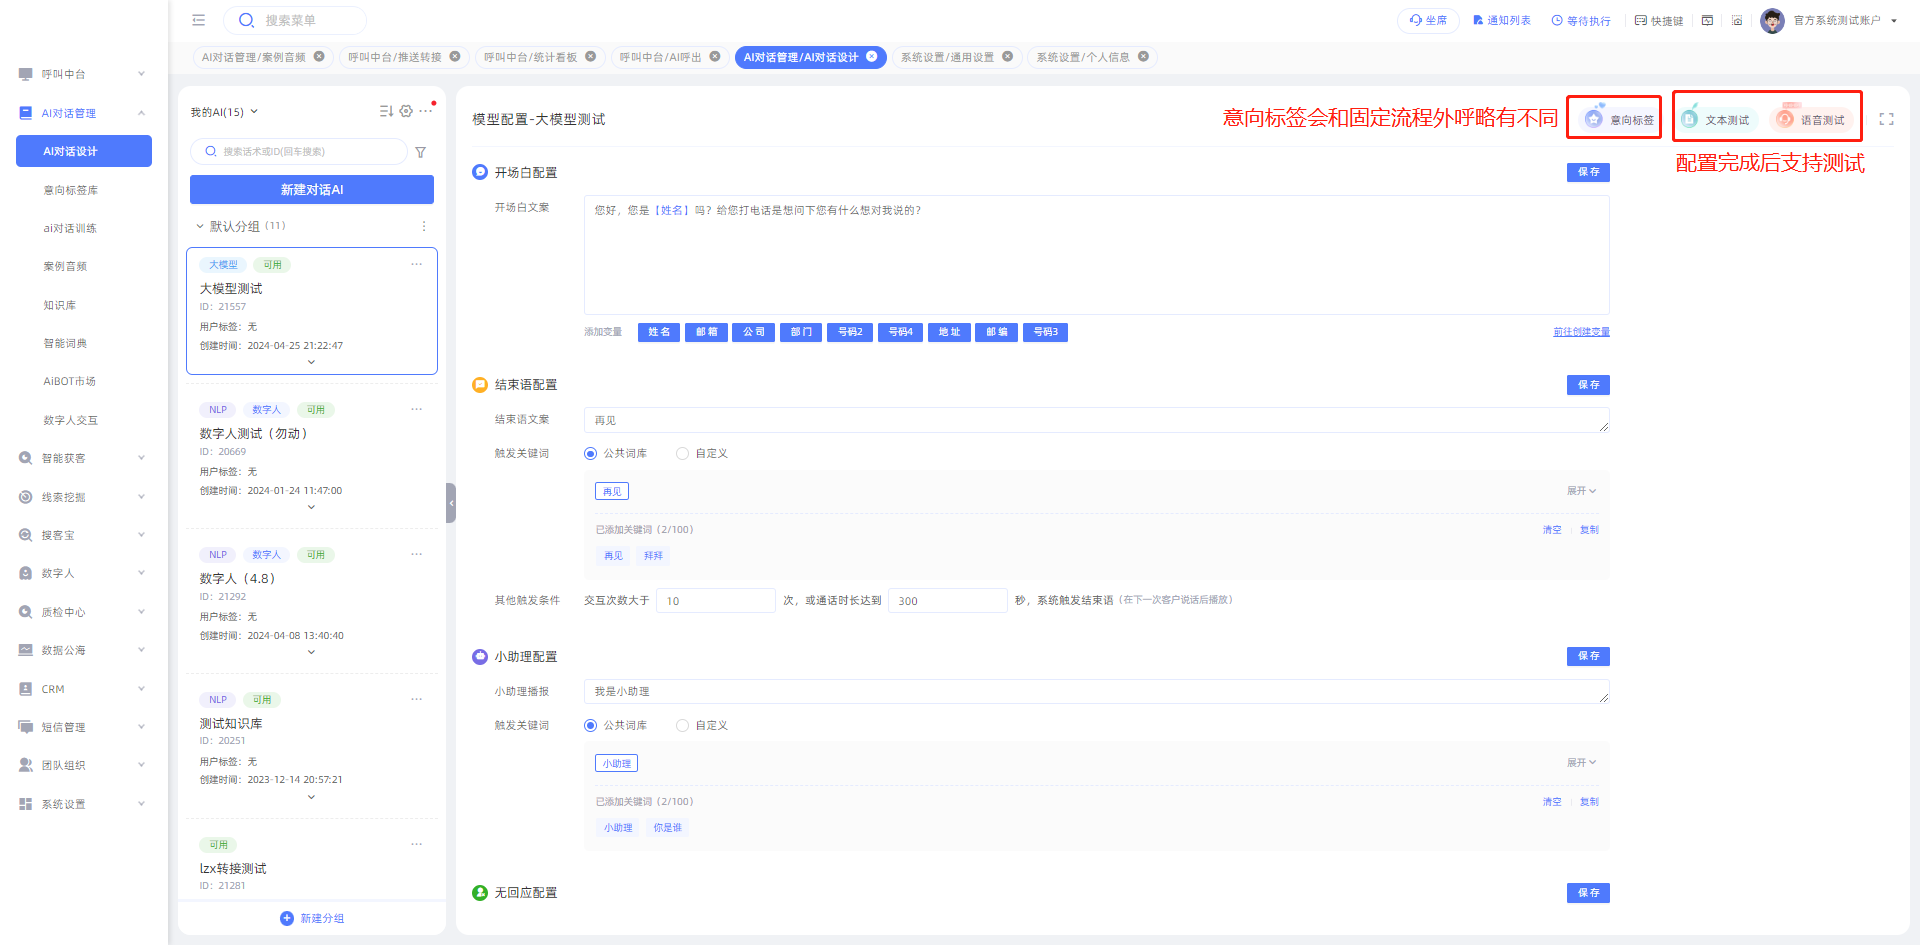1920x945 pixels.
Task: Clear the 结束语 added keywords with 清空
Action: (1552, 530)
